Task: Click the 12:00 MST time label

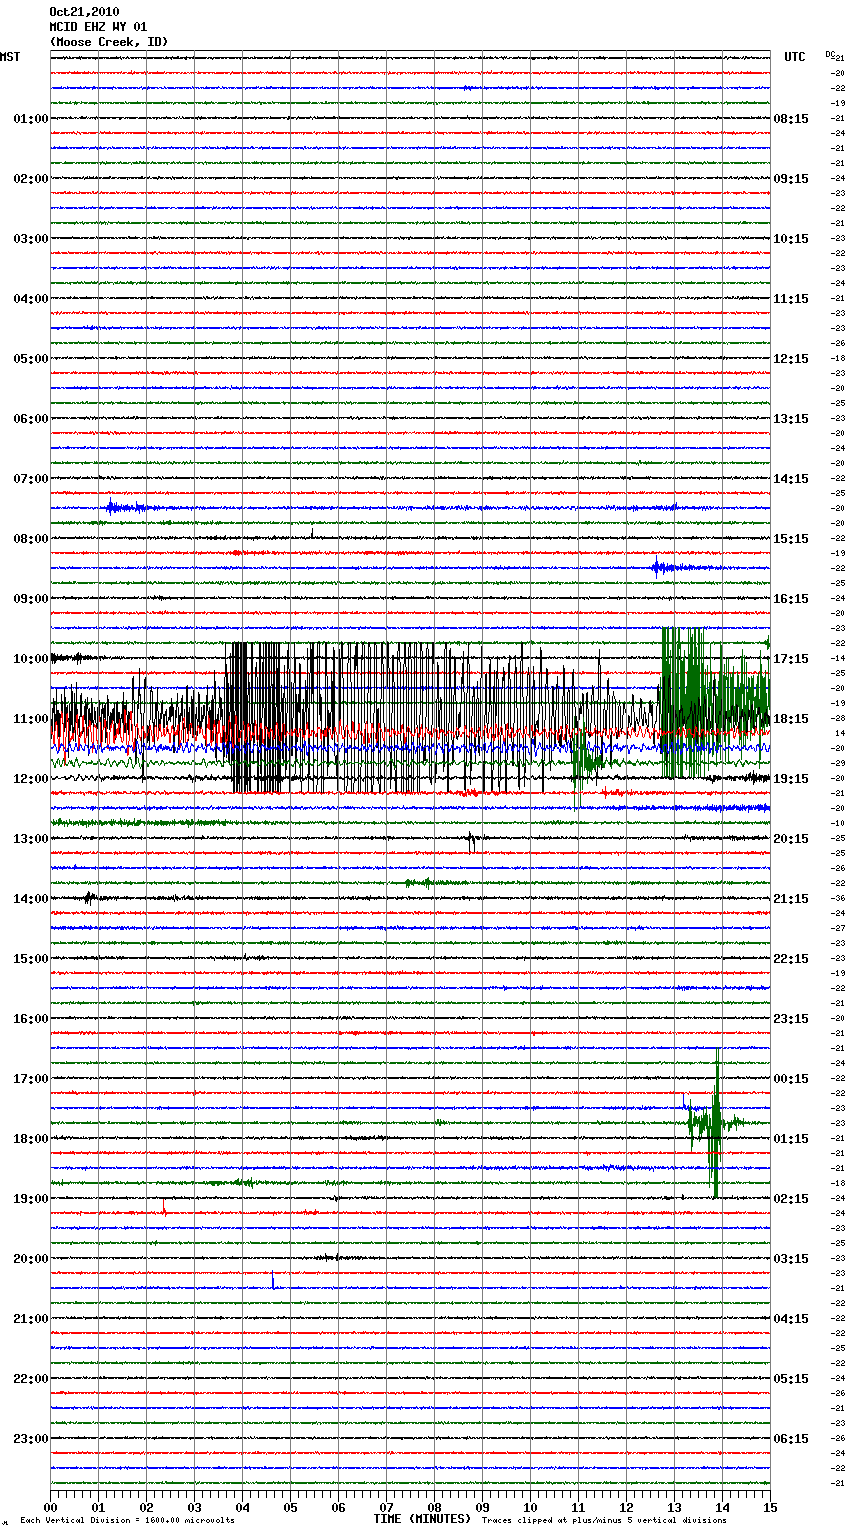Action: point(30,779)
